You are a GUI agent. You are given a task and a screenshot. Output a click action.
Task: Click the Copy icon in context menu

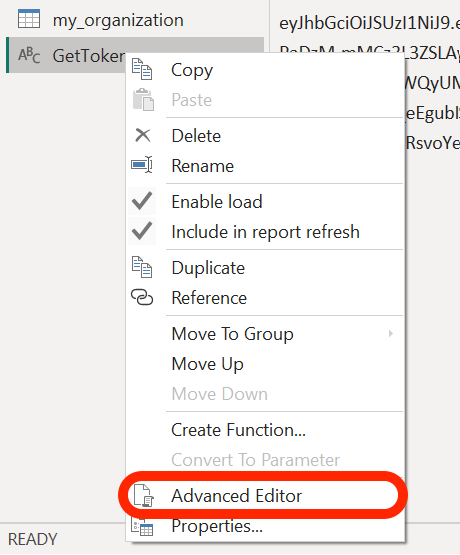142,69
